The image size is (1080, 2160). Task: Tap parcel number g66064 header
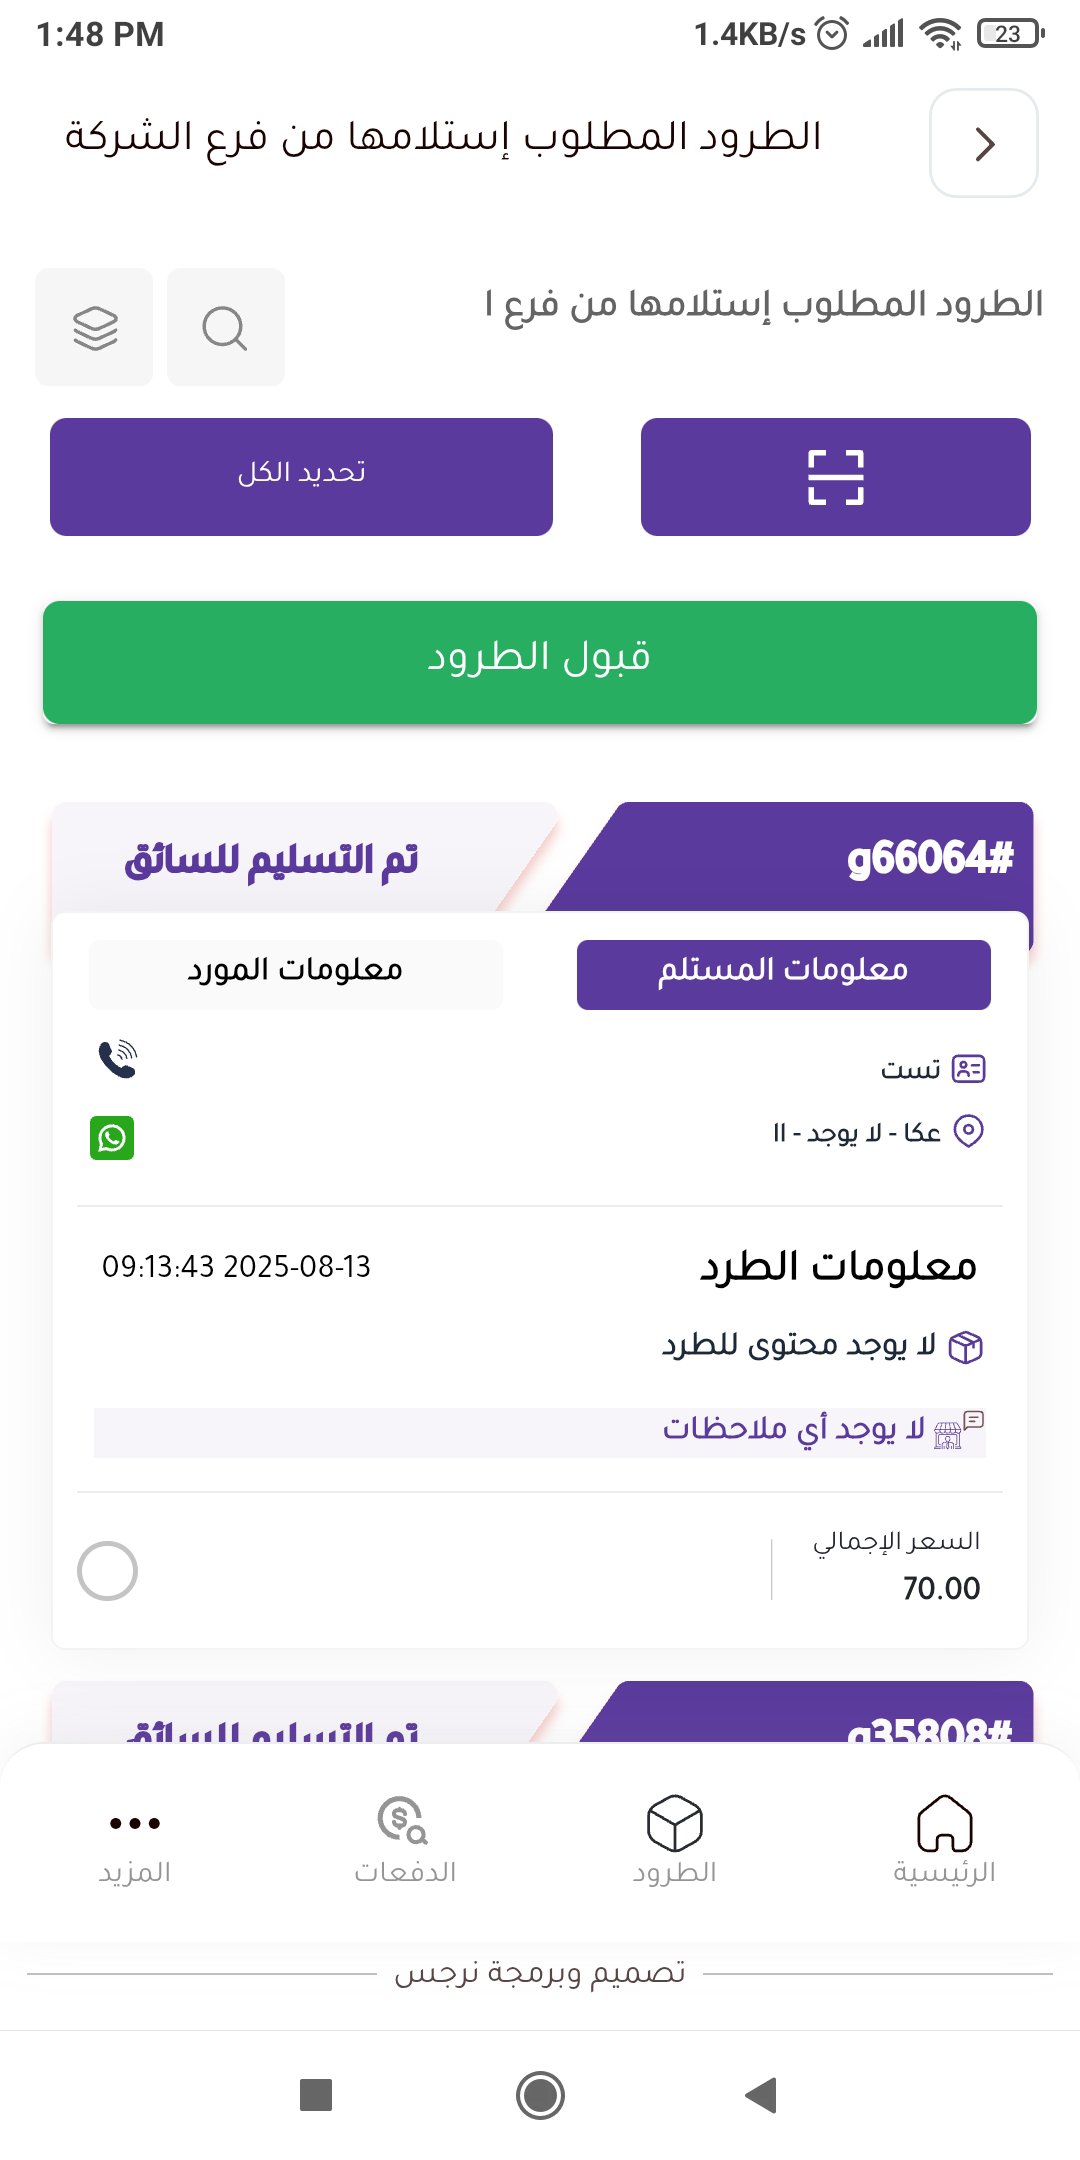[x=928, y=858]
